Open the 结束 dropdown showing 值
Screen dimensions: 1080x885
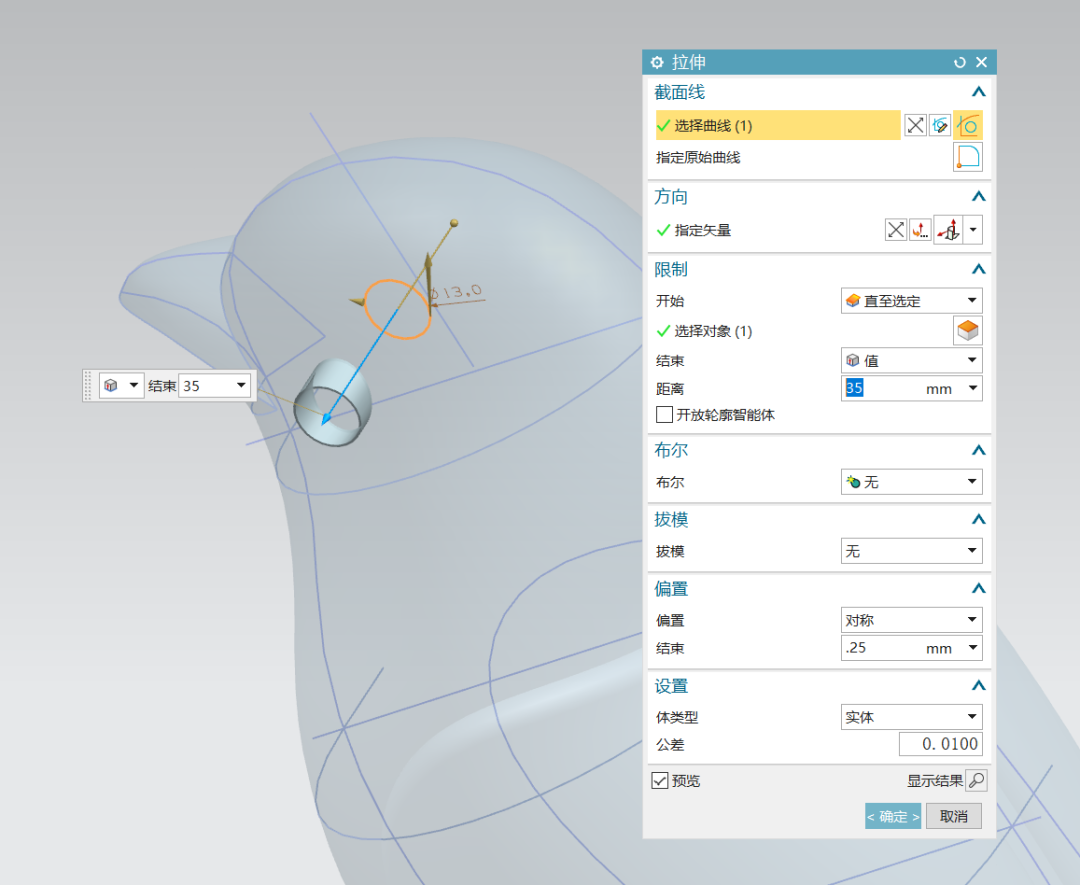pos(910,360)
